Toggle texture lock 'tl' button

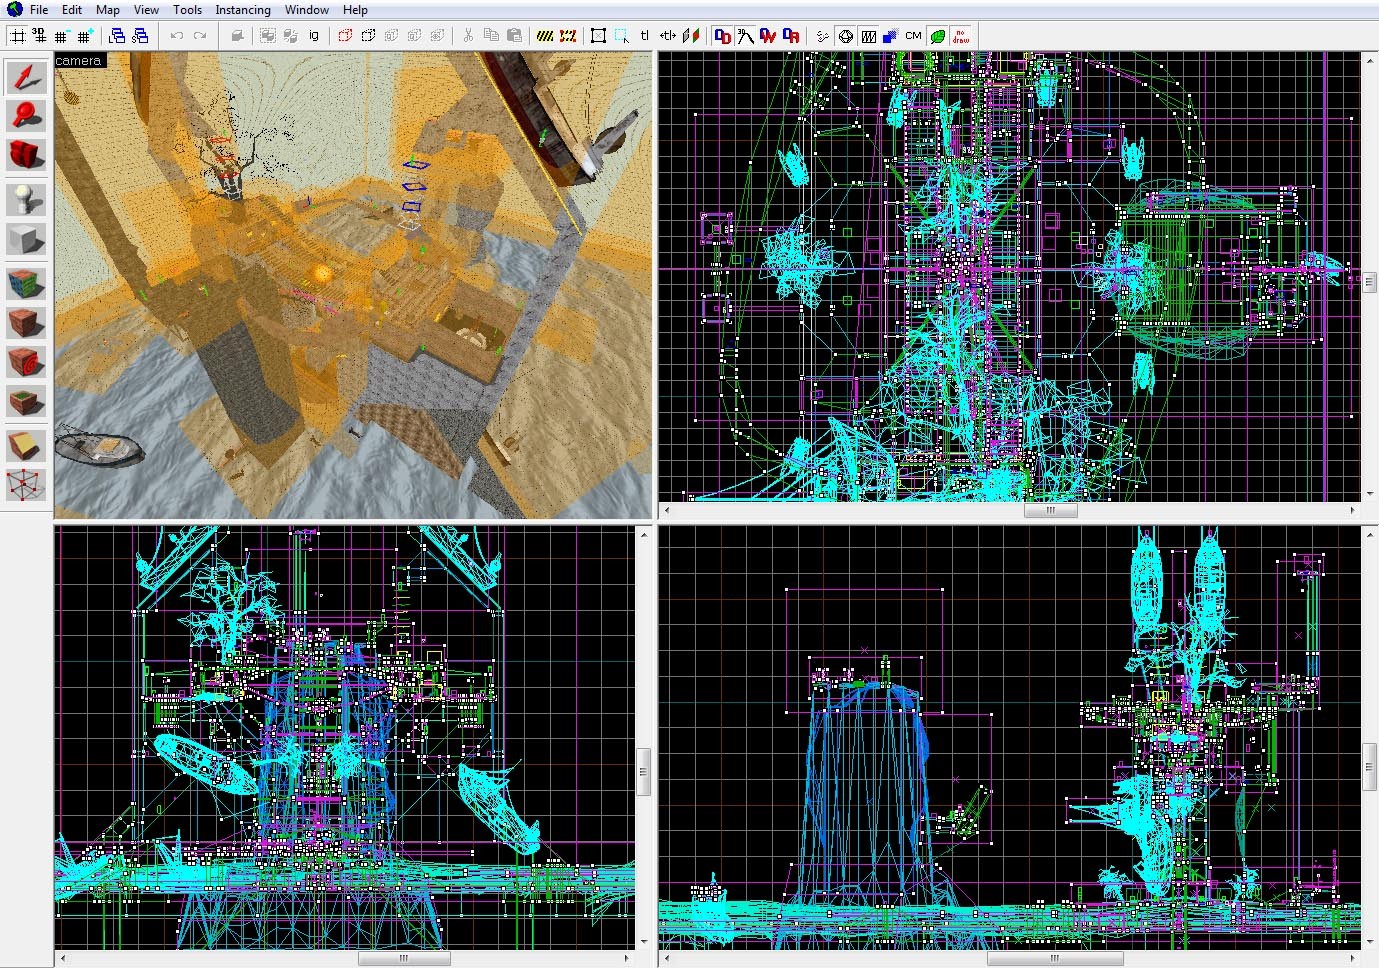pos(645,36)
